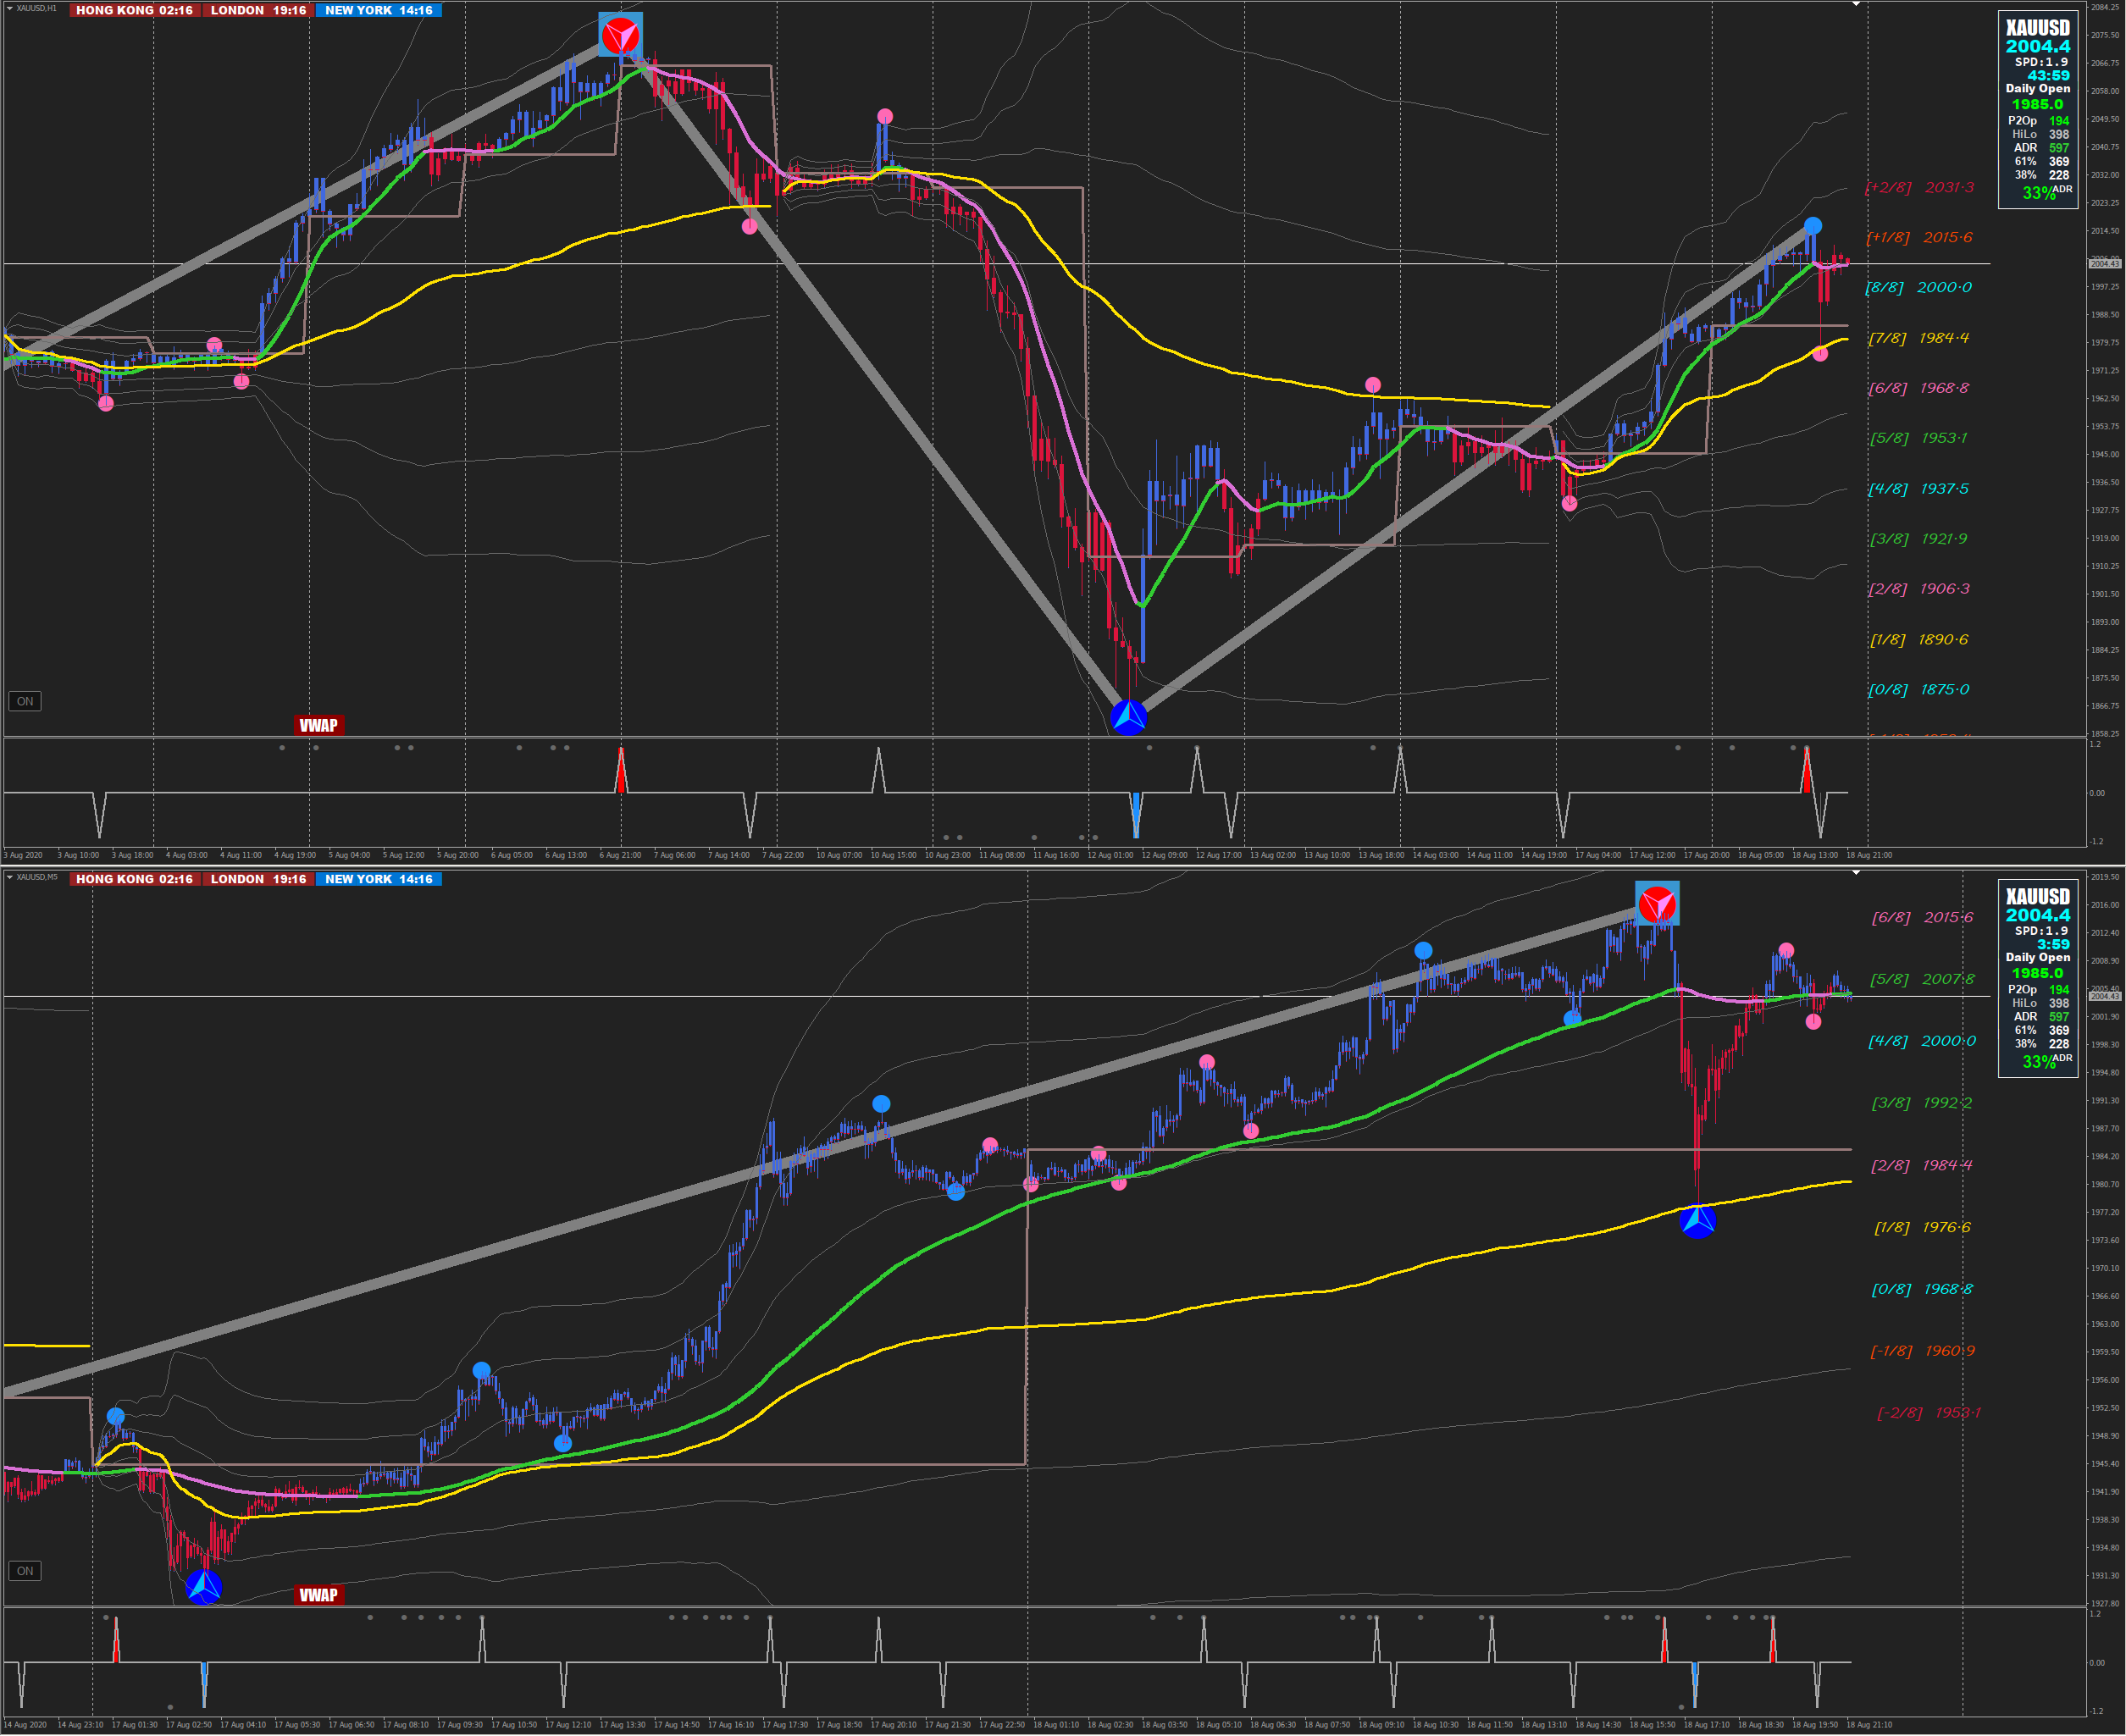
Task: Toggle the ON button in upper chart
Action: [x=25, y=701]
